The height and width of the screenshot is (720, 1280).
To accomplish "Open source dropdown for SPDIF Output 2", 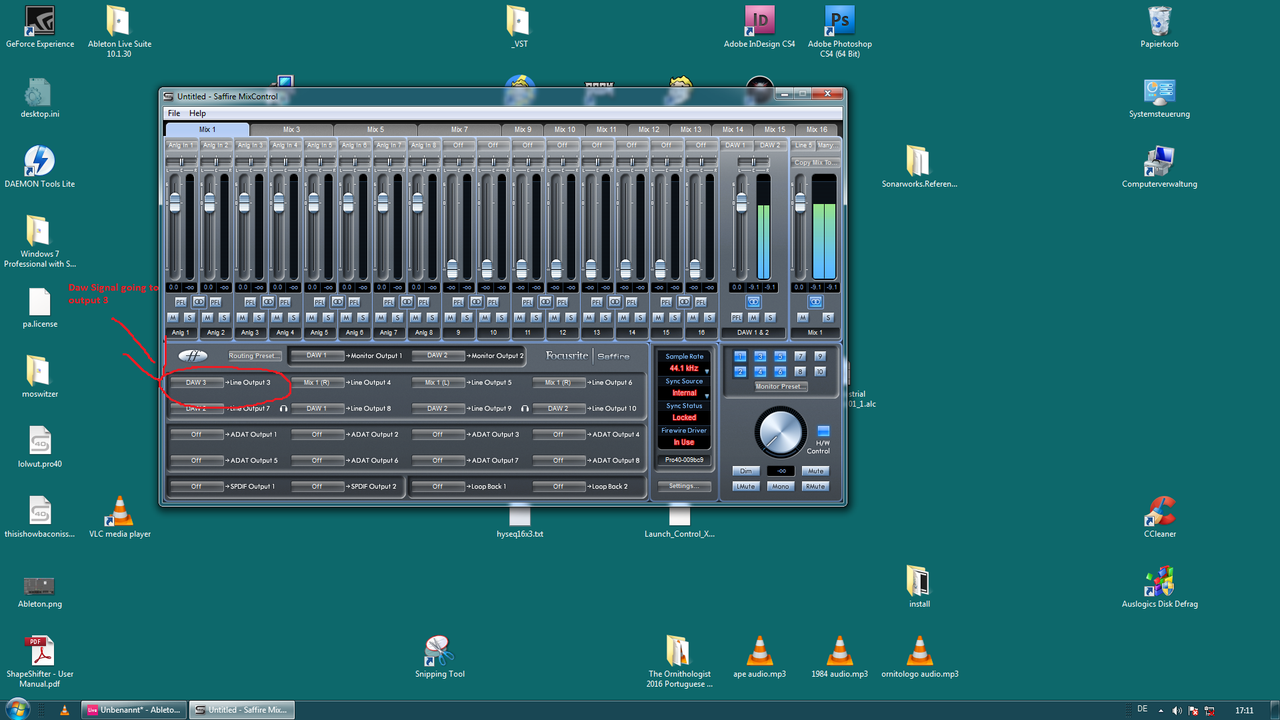I will click(x=316, y=486).
